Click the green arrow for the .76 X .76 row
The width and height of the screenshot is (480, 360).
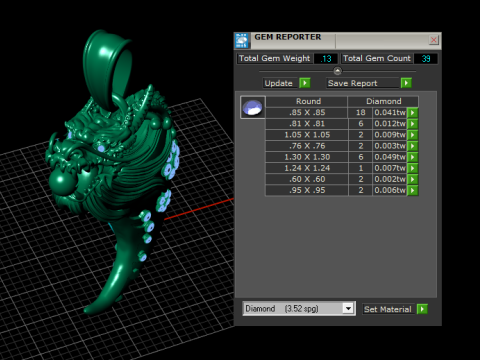[x=413, y=146]
